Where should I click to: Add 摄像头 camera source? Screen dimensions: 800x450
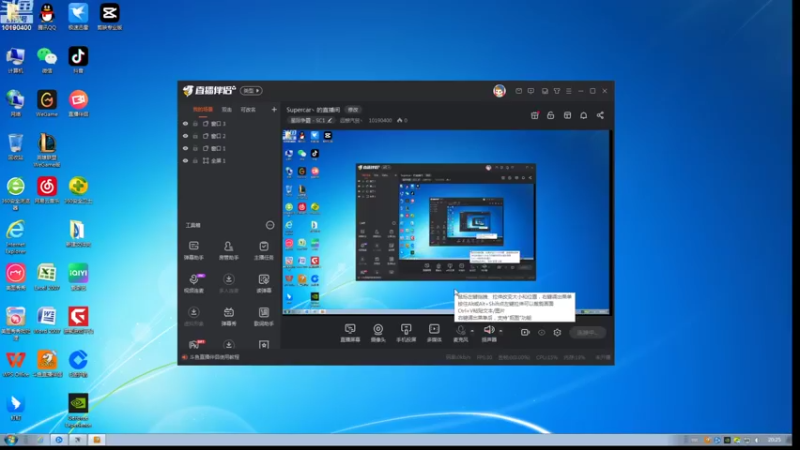(x=378, y=333)
